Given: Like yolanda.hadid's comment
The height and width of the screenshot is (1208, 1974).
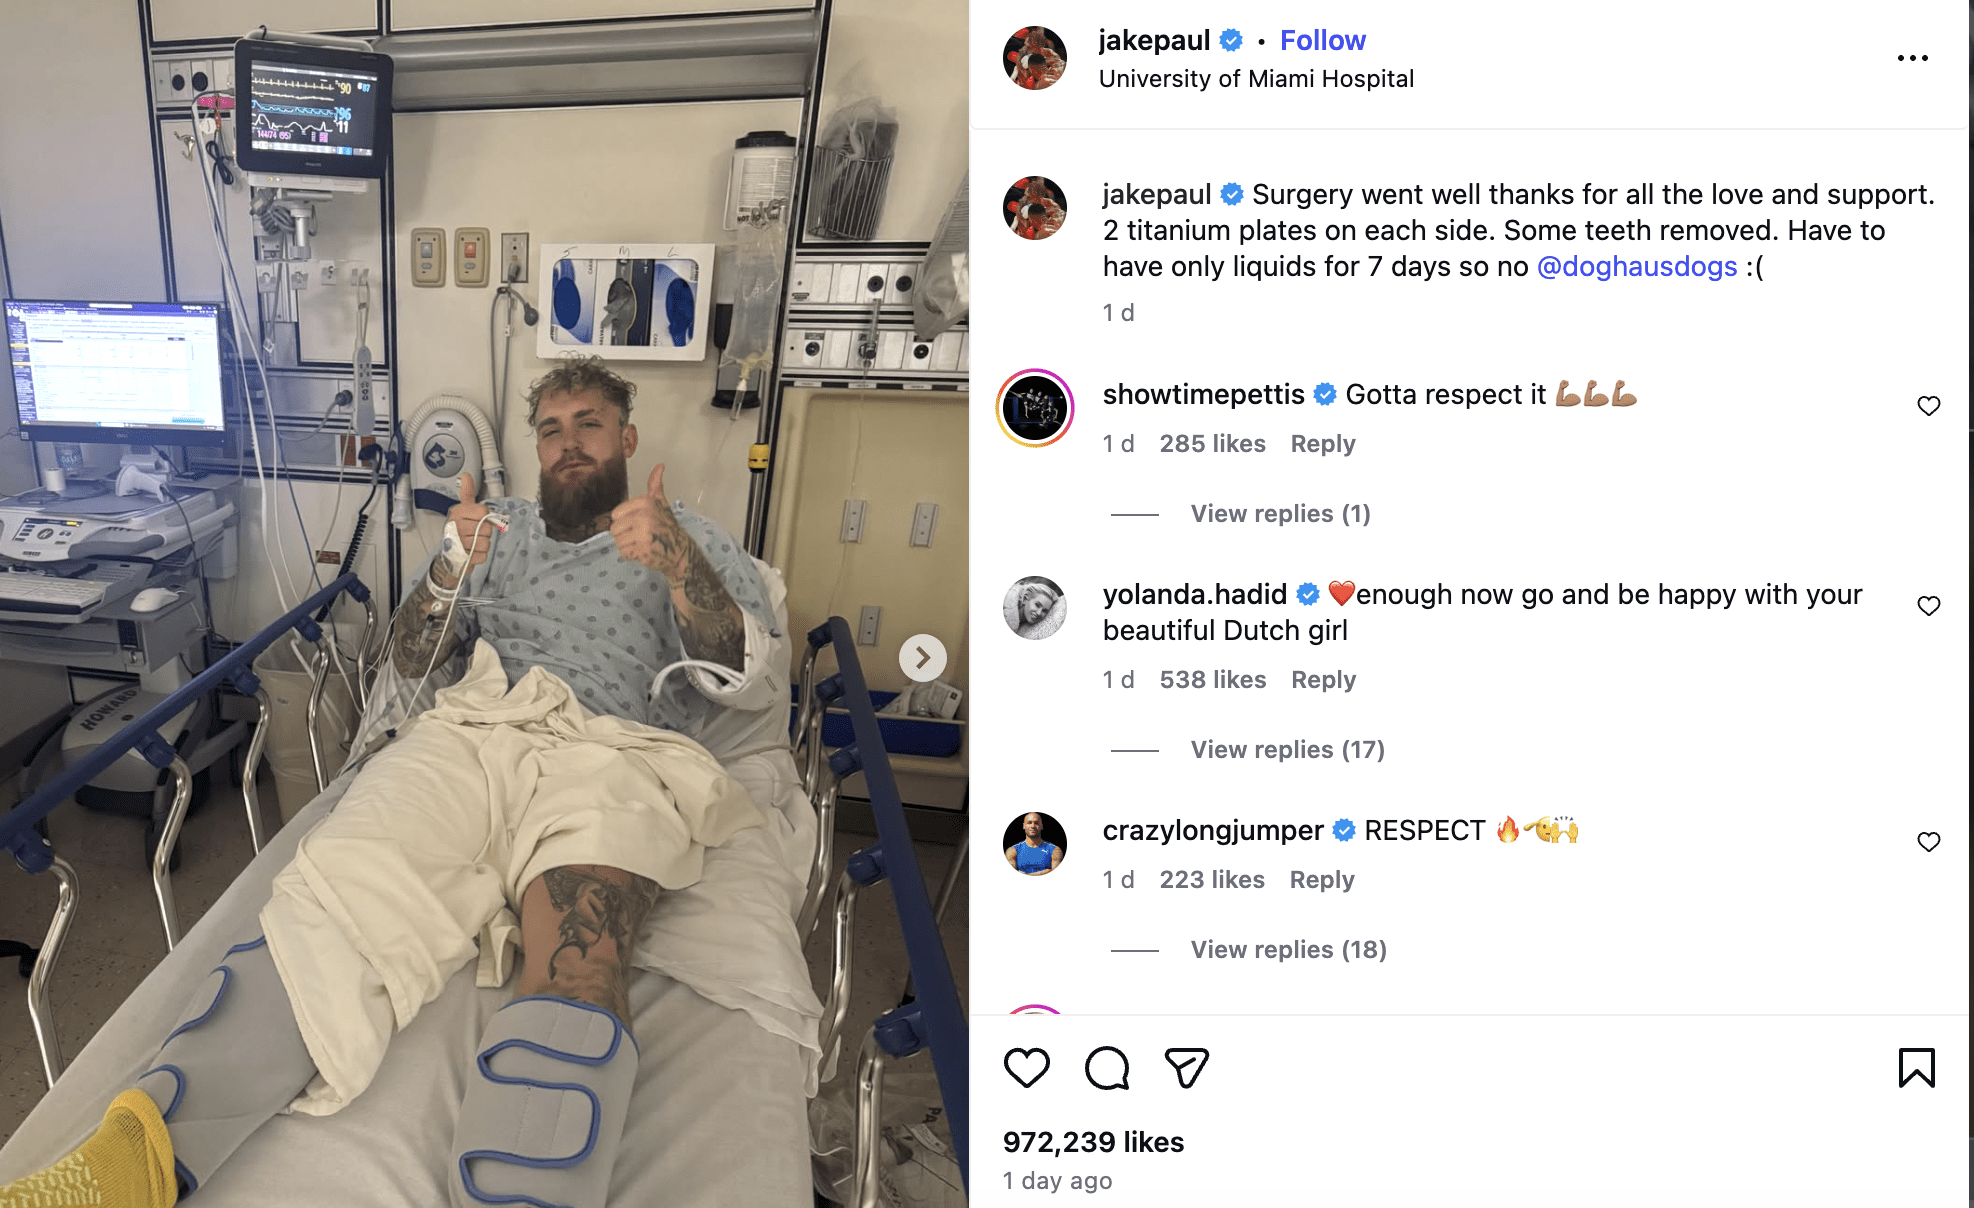Looking at the screenshot, I should 1928,606.
